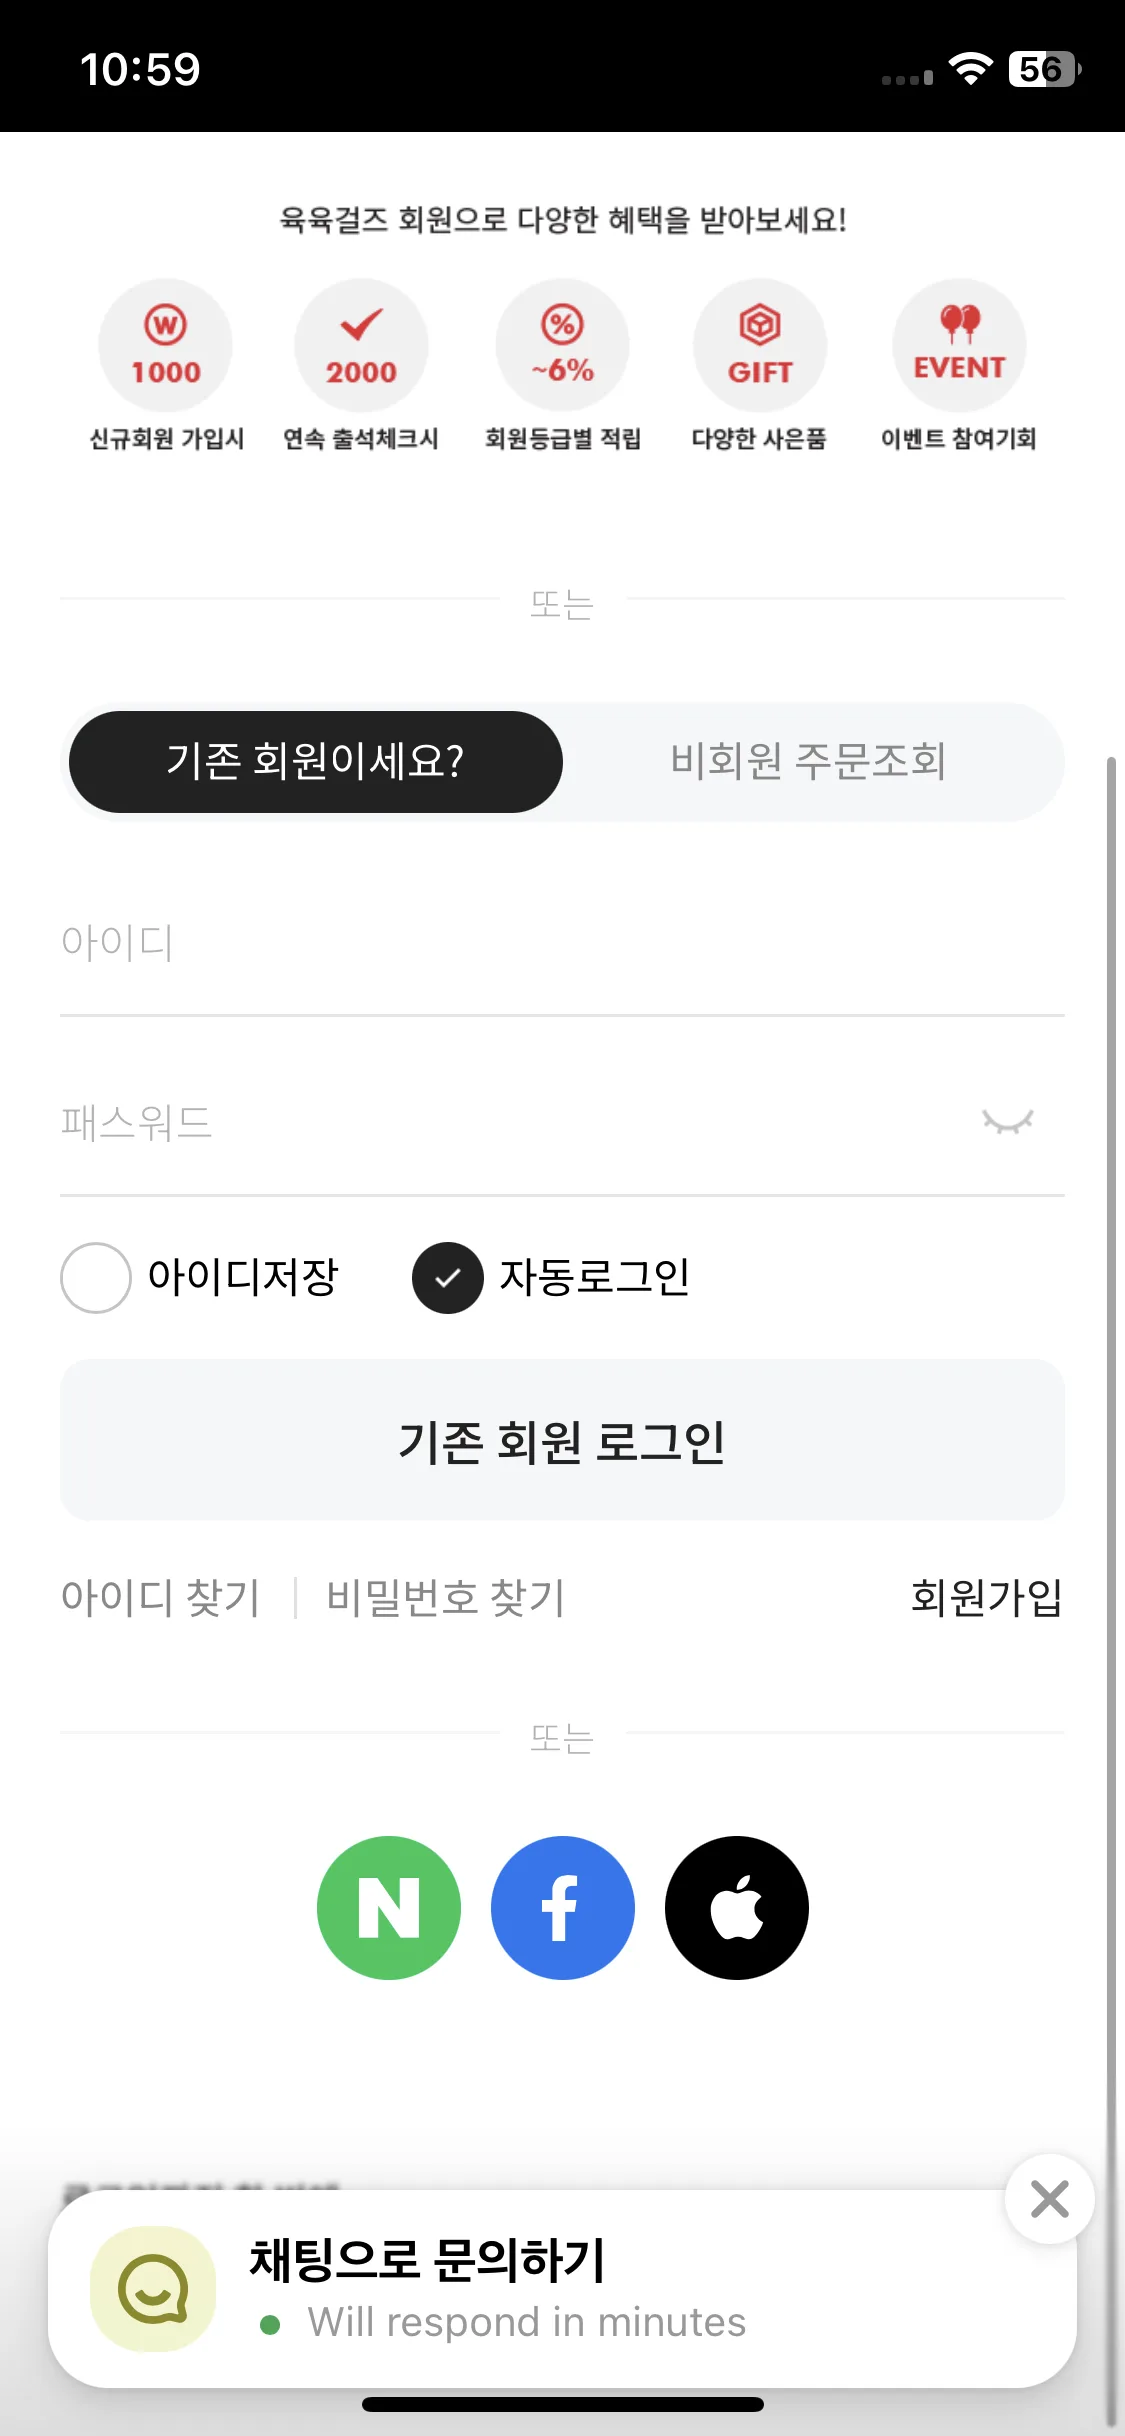Screen dimensions: 1125x2436
Task: Sign in using the Facebook icon
Action: (562, 1907)
